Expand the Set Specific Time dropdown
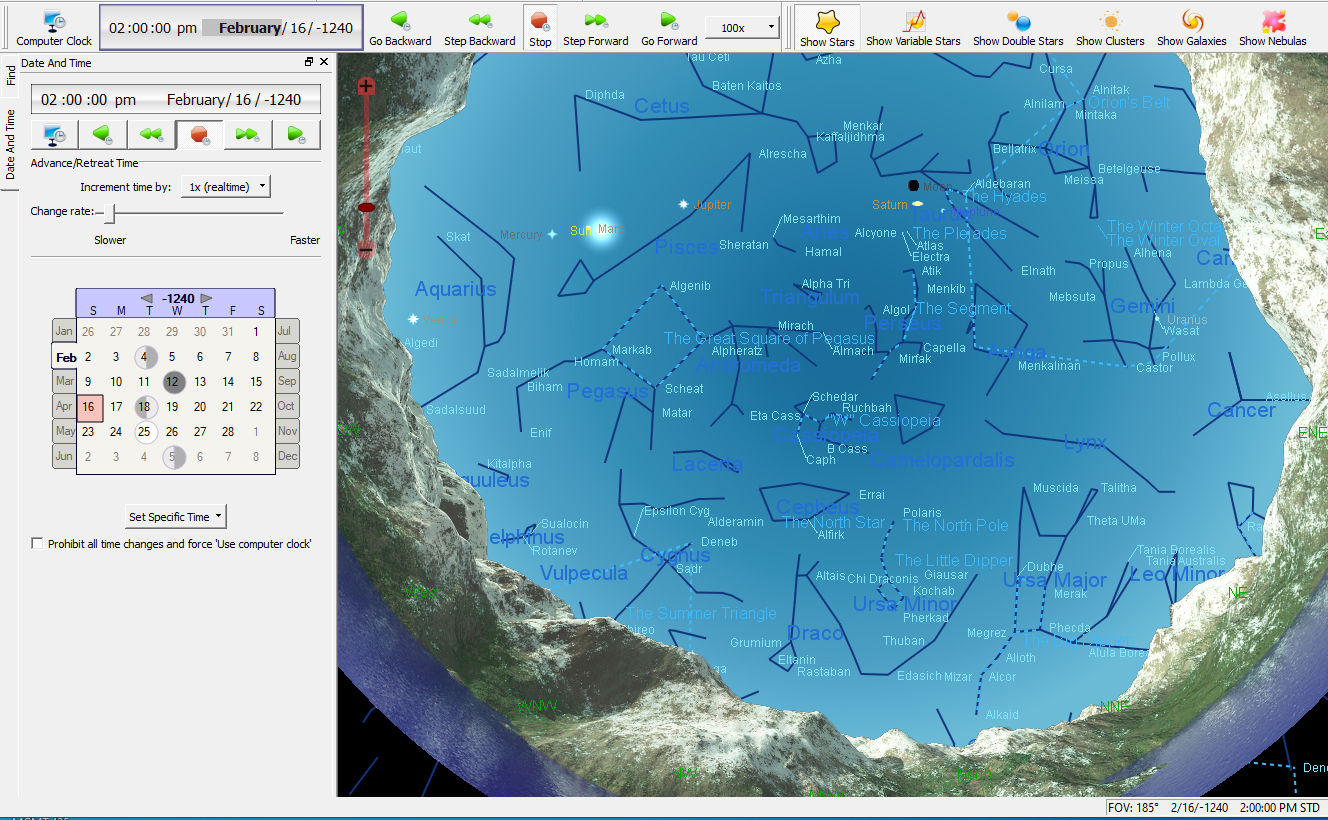This screenshot has width=1328, height=820. [x=176, y=517]
